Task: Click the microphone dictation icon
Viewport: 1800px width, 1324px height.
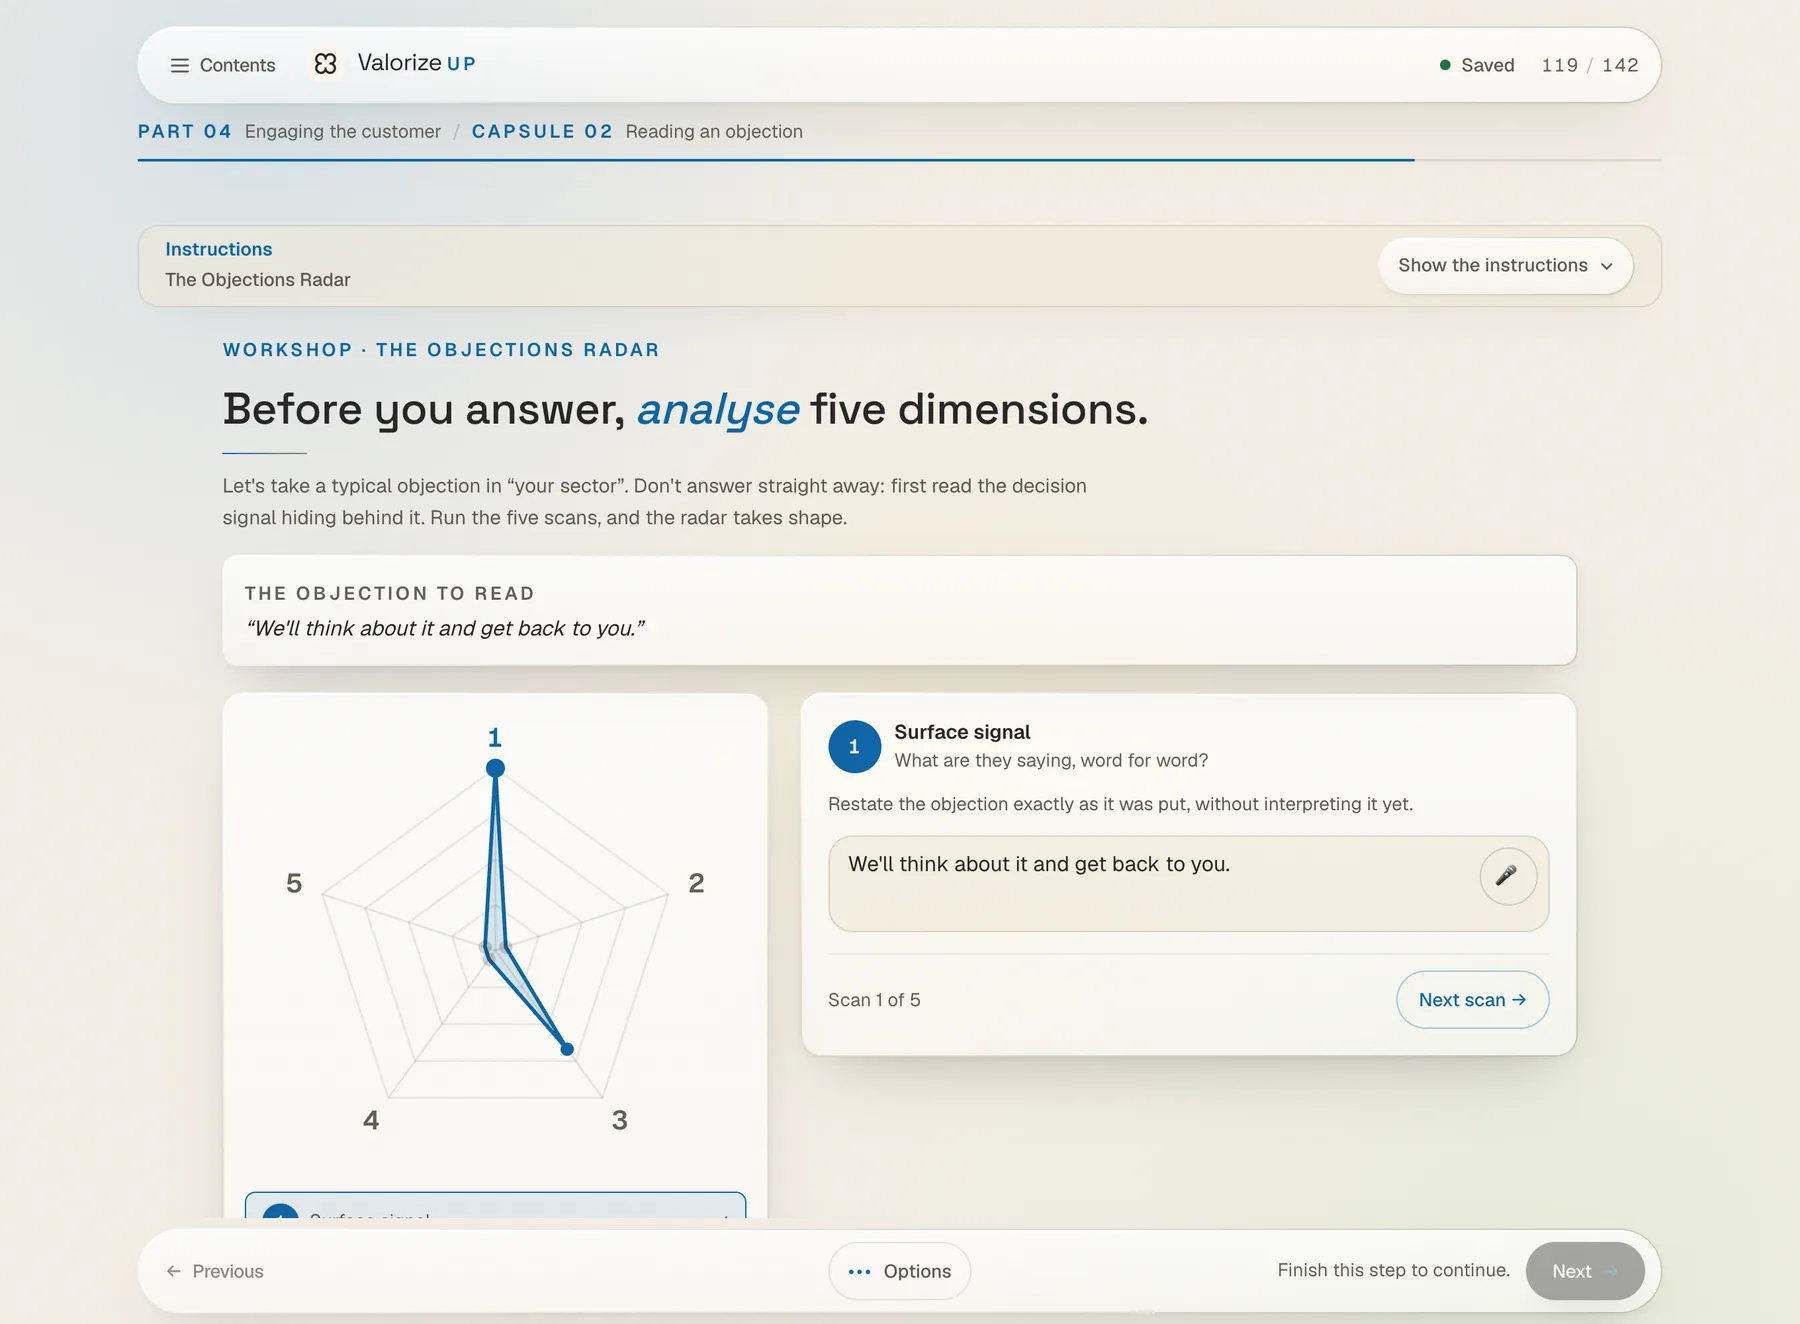Action: point(1507,876)
